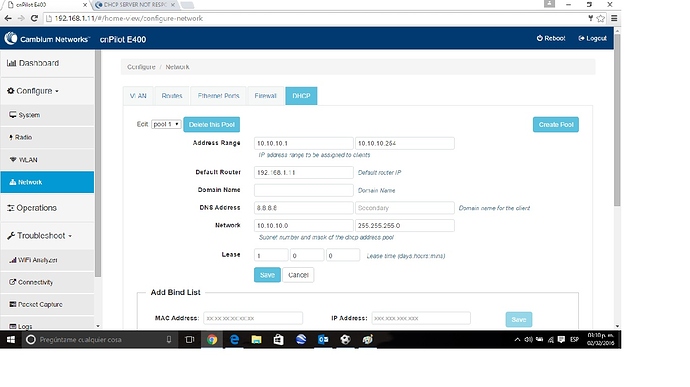690x387 pixels.
Task: Click the Domain Name input field
Action: pos(304,190)
